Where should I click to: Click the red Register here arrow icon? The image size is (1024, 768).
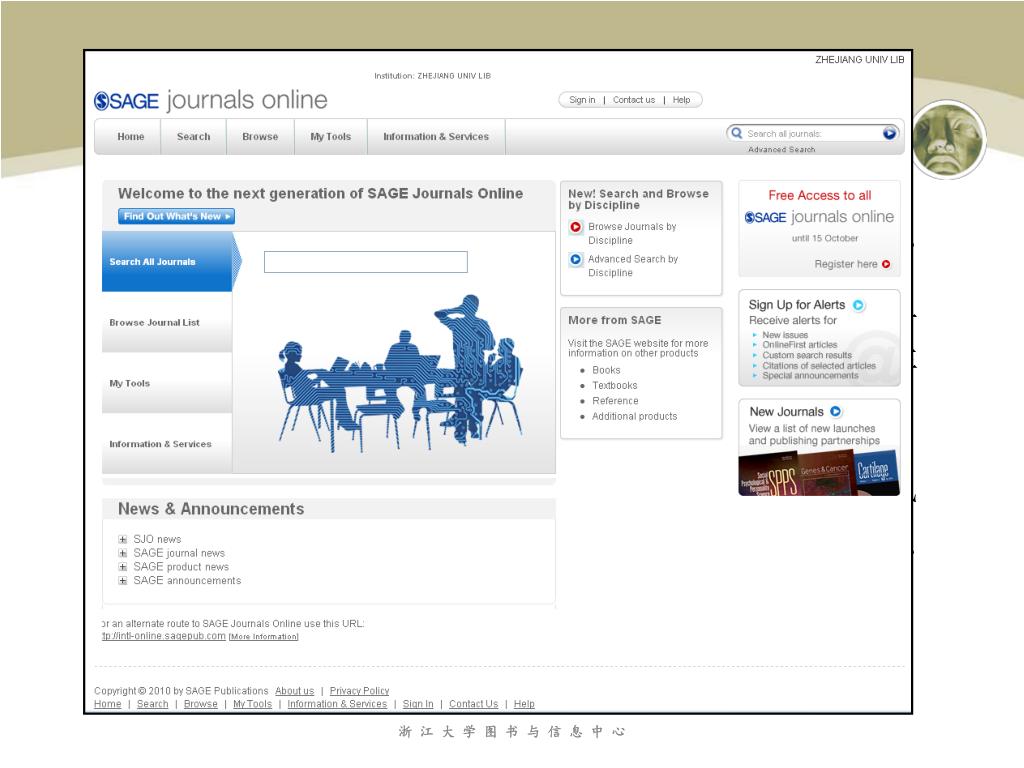click(886, 264)
